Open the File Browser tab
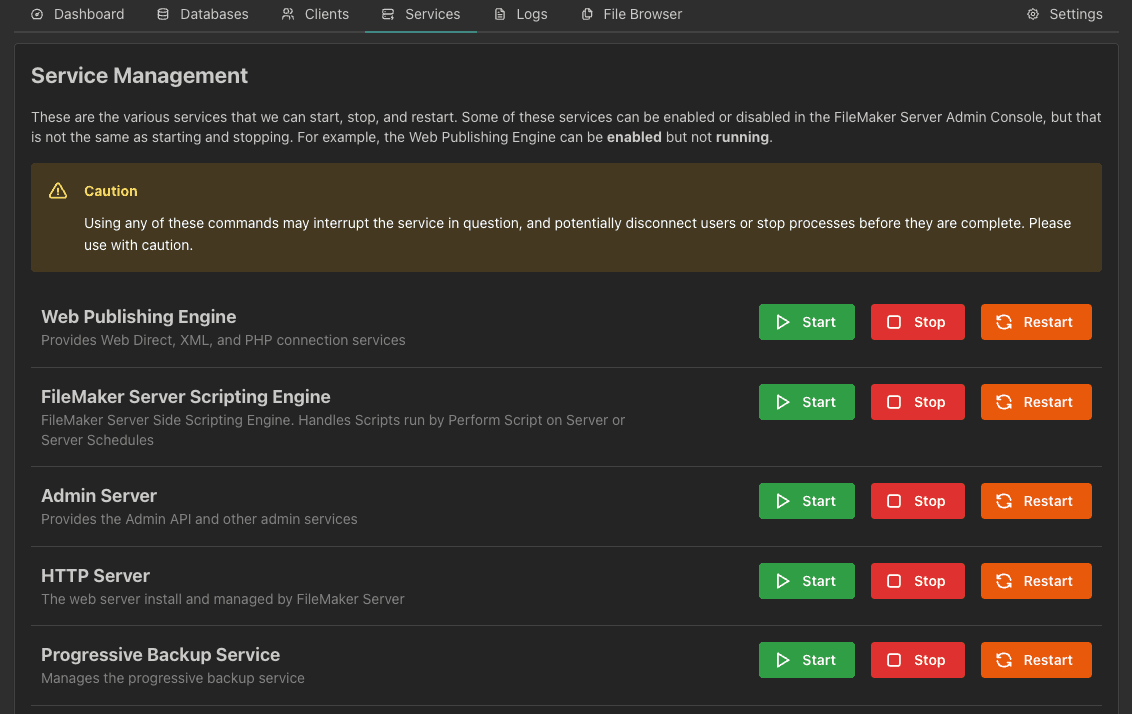1132x714 pixels. coord(632,14)
